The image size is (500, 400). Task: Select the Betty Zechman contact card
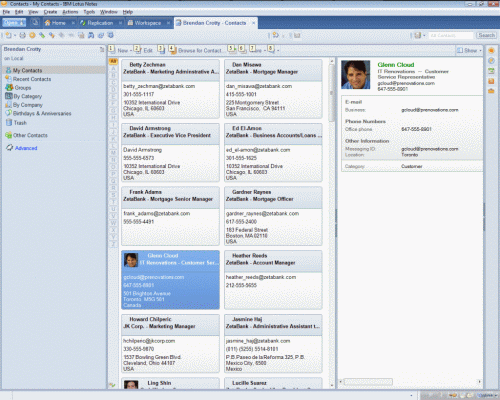click(x=170, y=89)
